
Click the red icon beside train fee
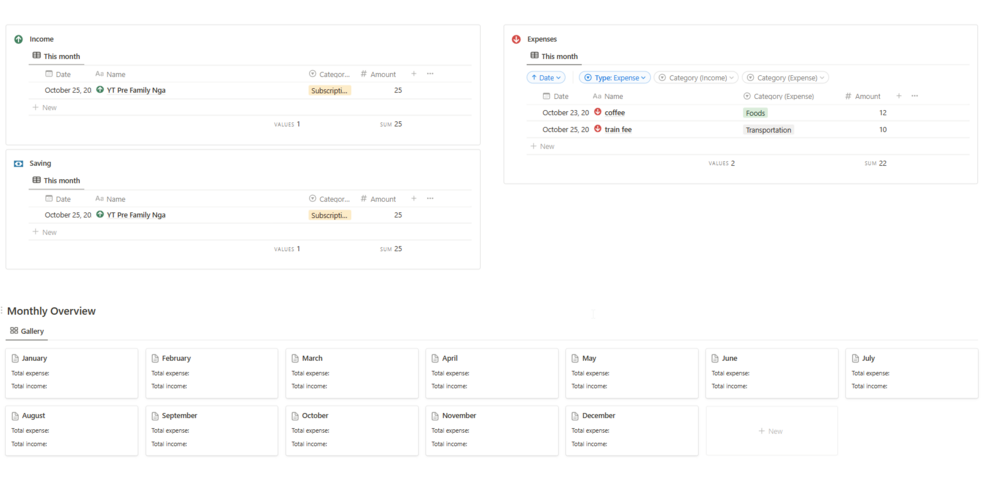coord(598,129)
